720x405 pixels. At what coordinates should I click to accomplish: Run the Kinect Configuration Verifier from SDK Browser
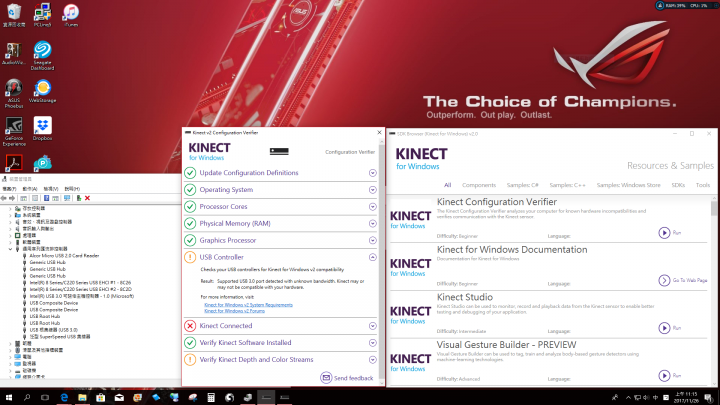point(669,233)
